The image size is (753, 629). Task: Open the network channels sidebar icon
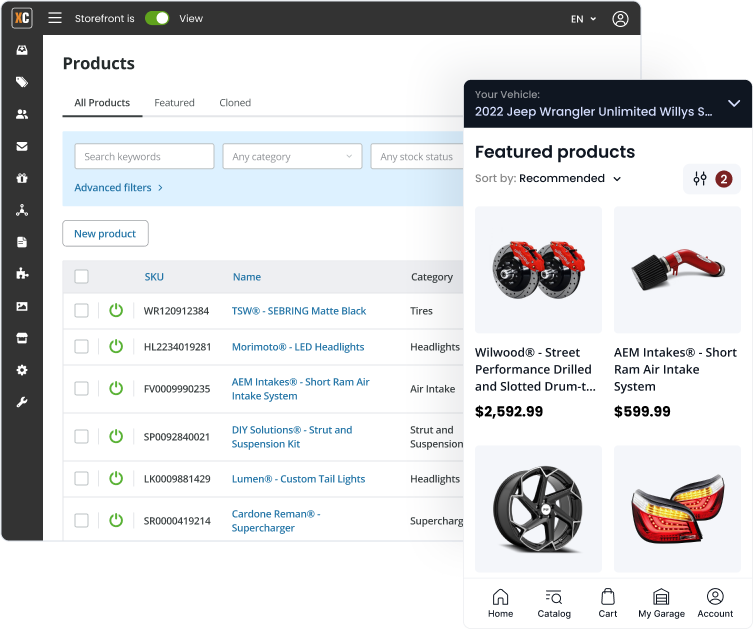click(x=22, y=210)
